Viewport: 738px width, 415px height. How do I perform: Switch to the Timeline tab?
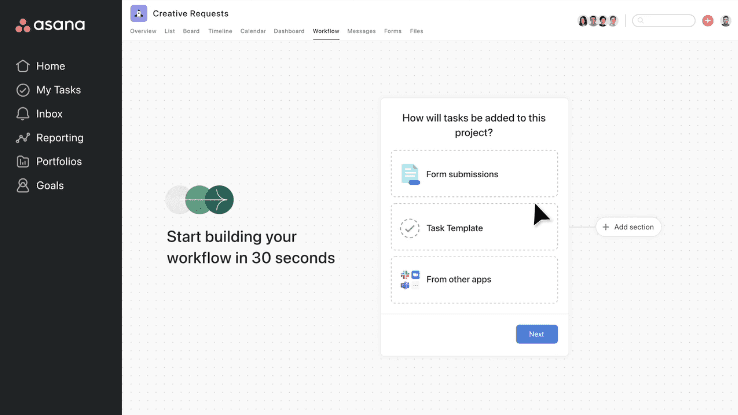click(220, 31)
